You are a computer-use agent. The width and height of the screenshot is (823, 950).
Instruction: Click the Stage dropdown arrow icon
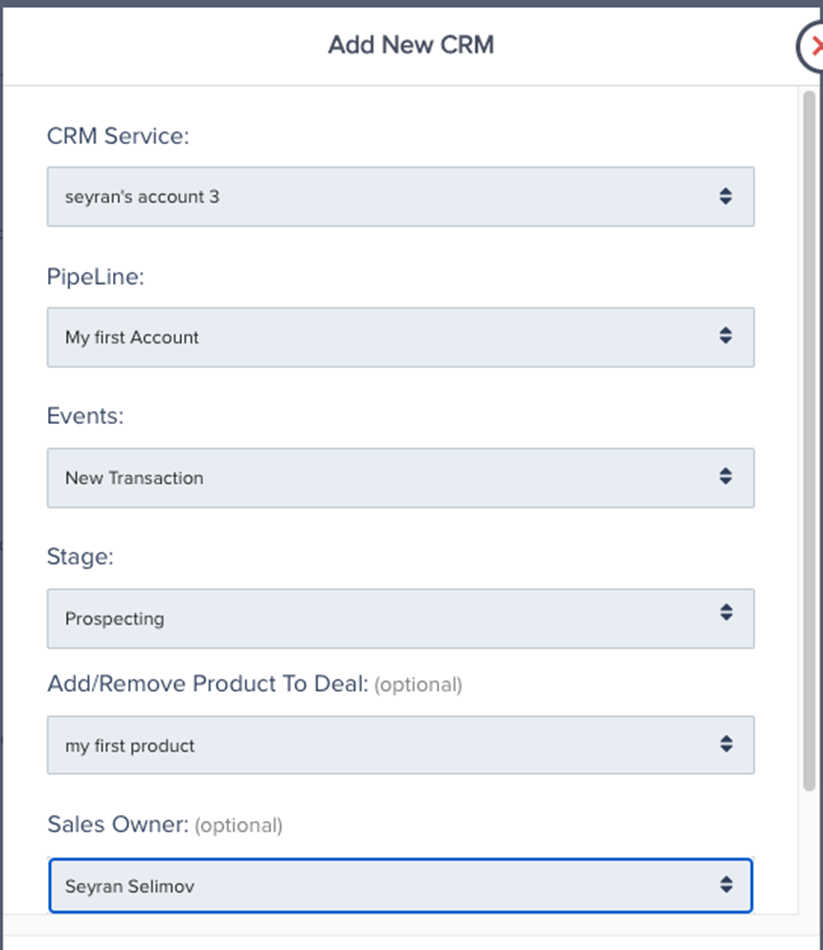point(726,613)
